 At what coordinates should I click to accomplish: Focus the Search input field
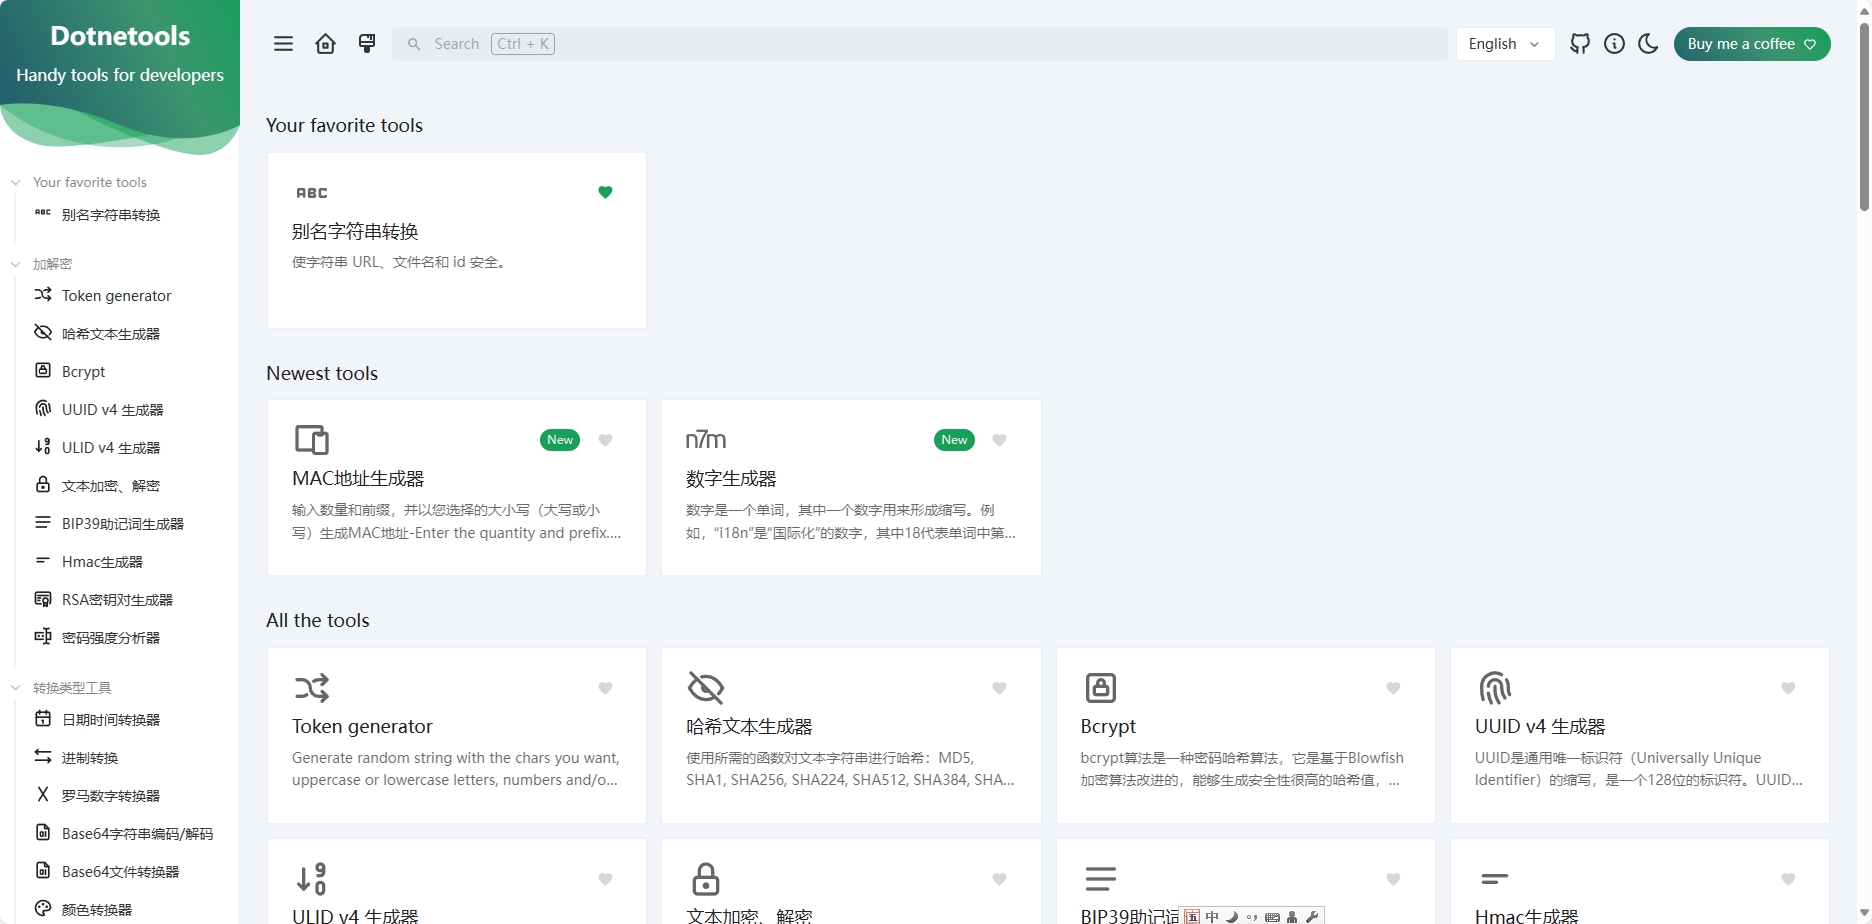pyautogui.click(x=919, y=44)
